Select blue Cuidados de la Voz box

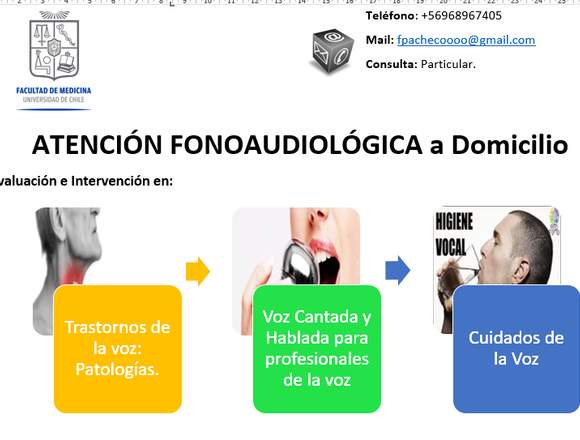pyautogui.click(x=516, y=349)
